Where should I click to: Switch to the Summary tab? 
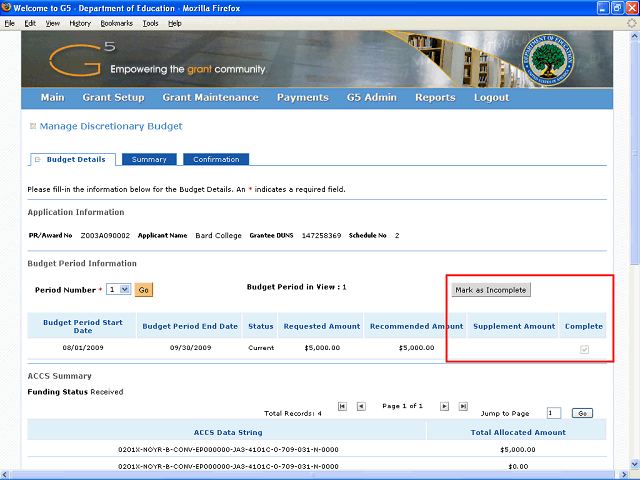click(149, 160)
